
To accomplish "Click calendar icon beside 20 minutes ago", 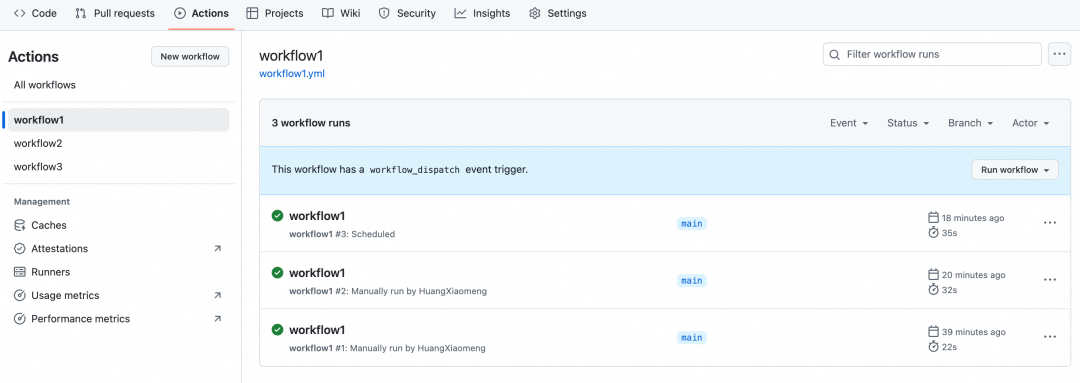I will (x=934, y=274).
